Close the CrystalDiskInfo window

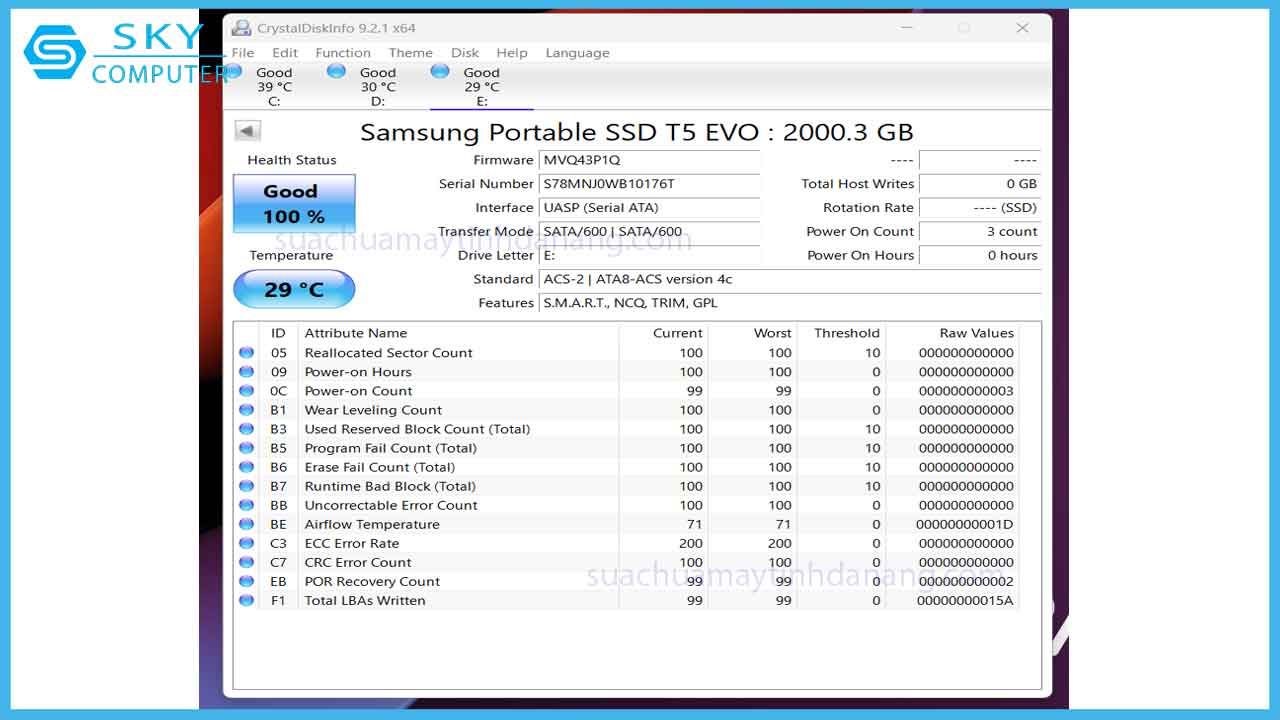click(x=1022, y=28)
